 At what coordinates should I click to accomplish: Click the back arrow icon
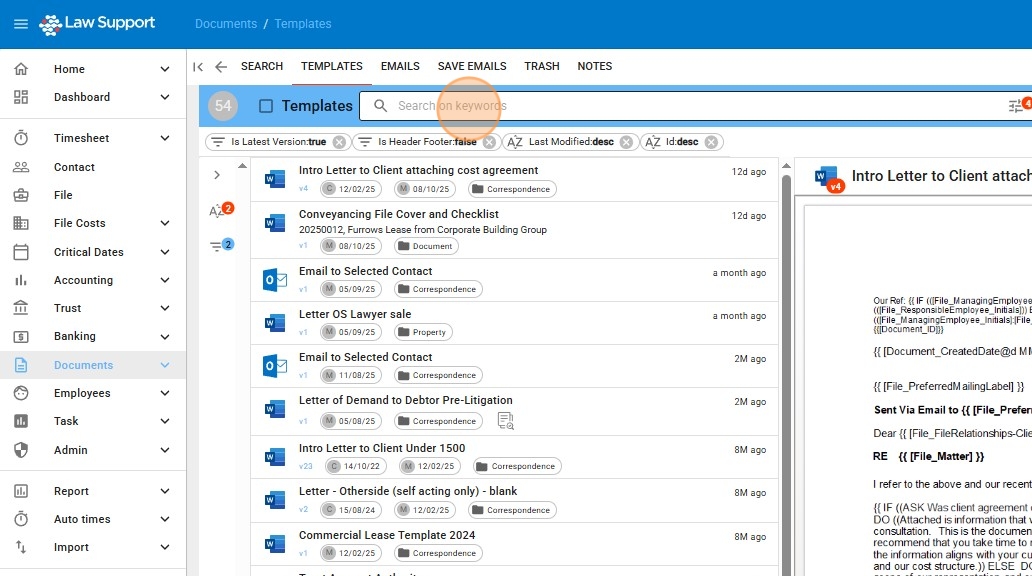(221, 67)
